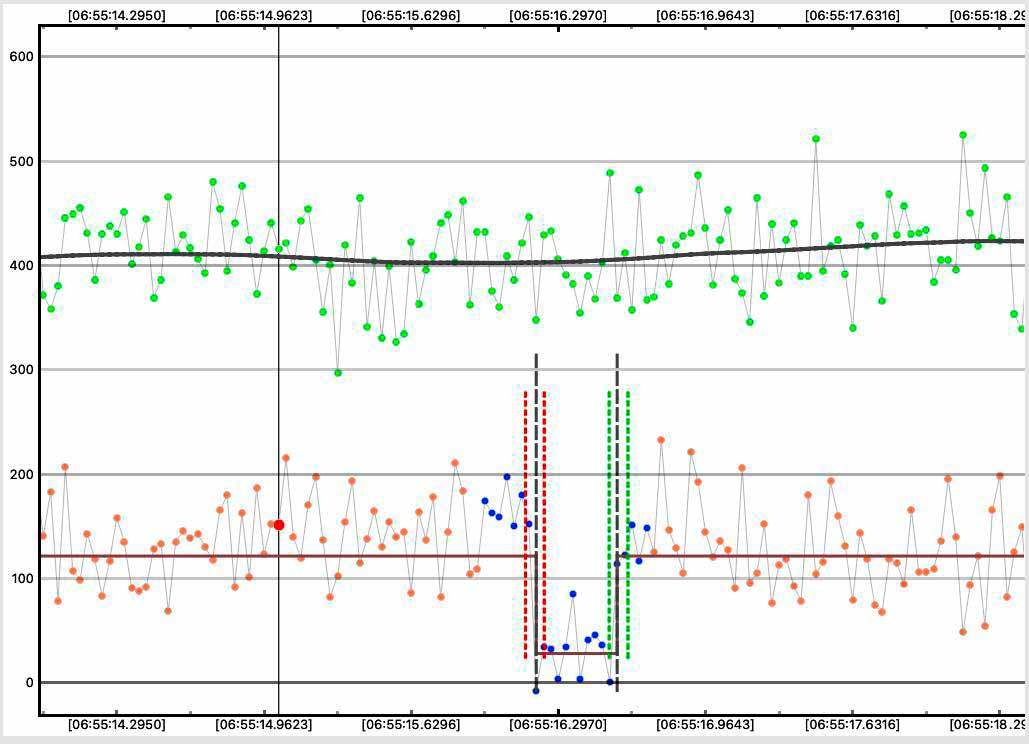1029x744 pixels.
Task: Click the thick dark smoothed trend curve
Action: 532,263
